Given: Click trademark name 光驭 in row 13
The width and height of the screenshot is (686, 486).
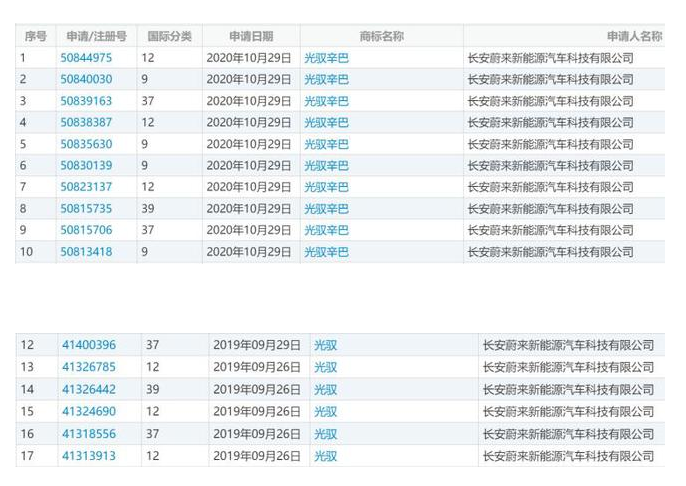Looking at the screenshot, I should pyautogui.click(x=326, y=367).
